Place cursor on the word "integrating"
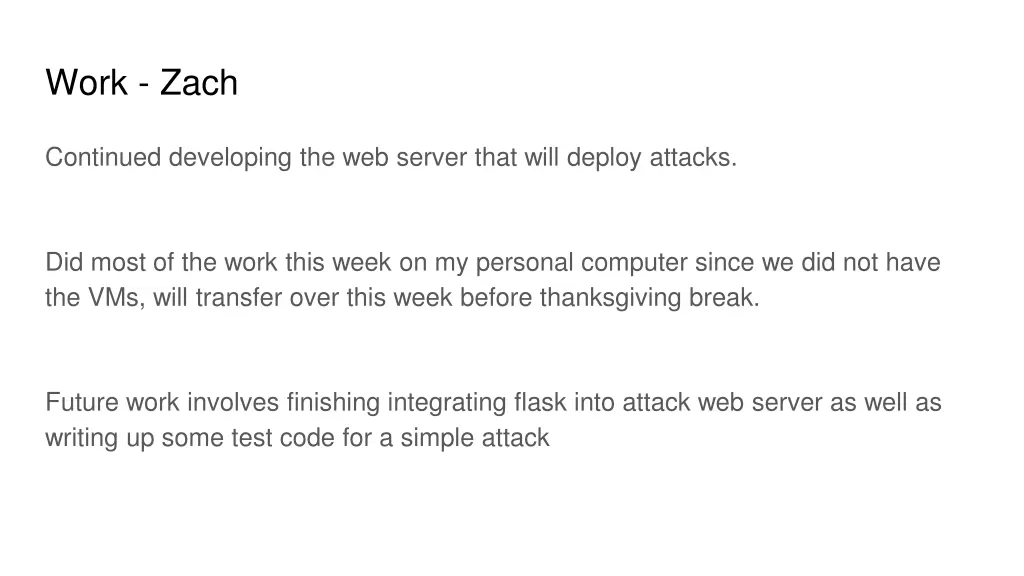1024x576 pixels. [x=447, y=403]
